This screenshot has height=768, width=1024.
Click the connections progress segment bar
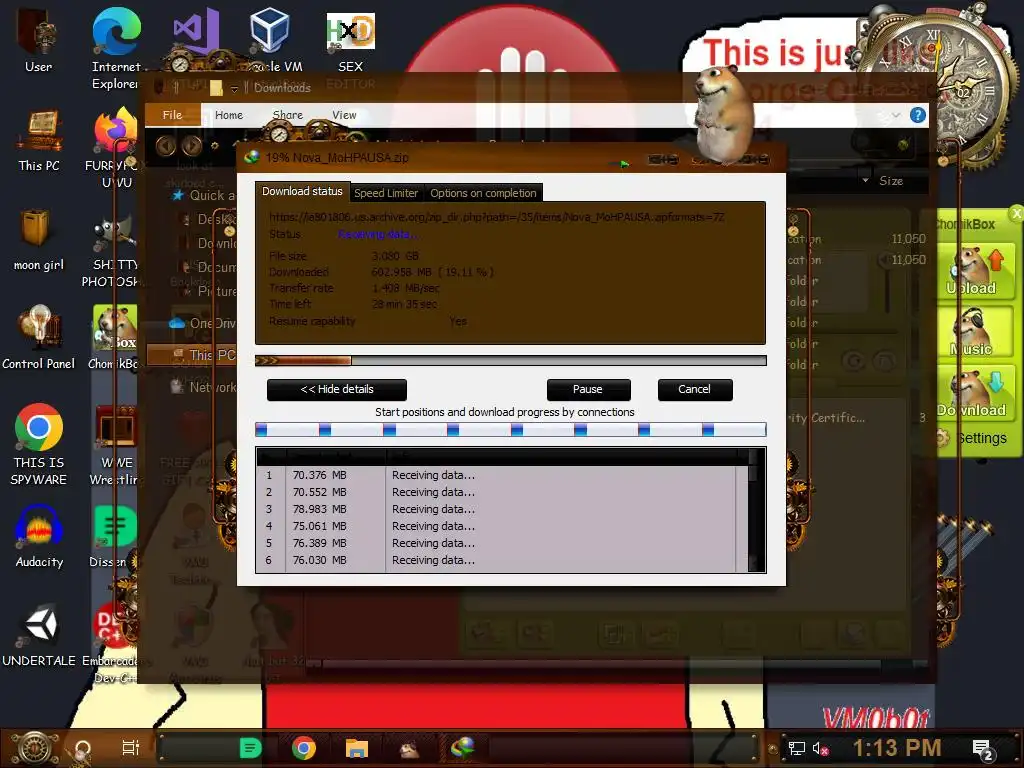point(511,429)
